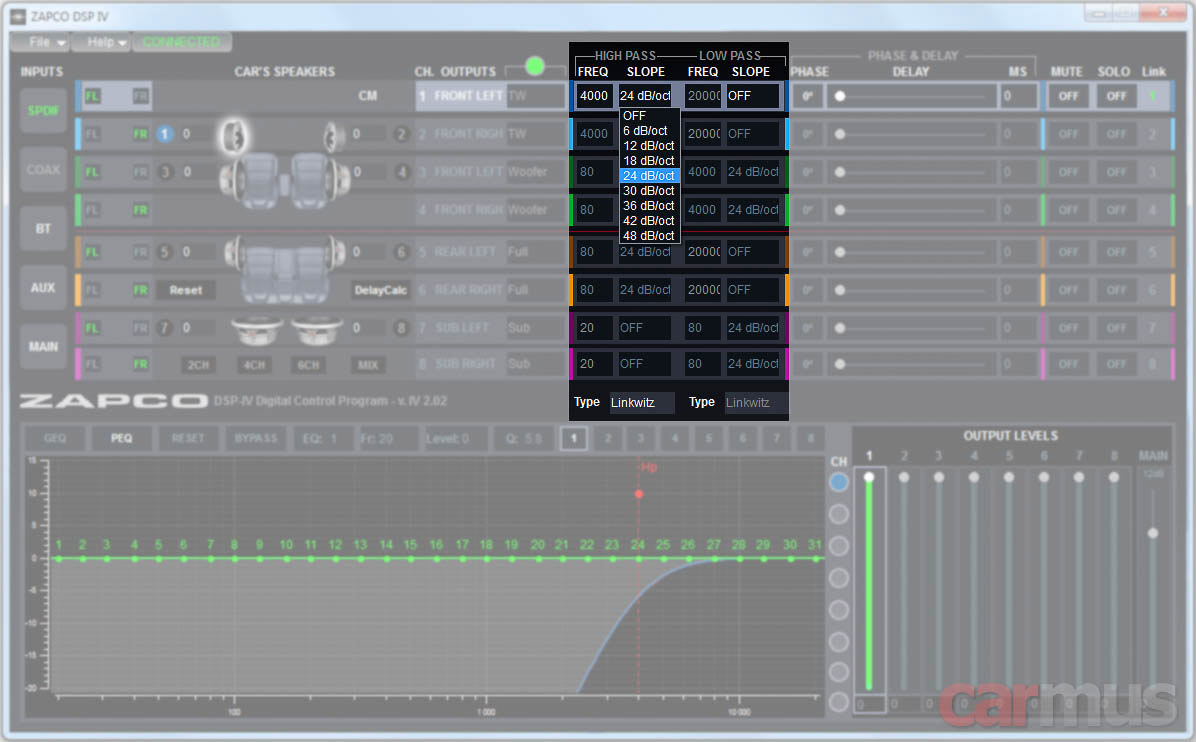The image size is (1196, 742).
Task: Choose 48 dB/oct slope option
Action: 649,236
